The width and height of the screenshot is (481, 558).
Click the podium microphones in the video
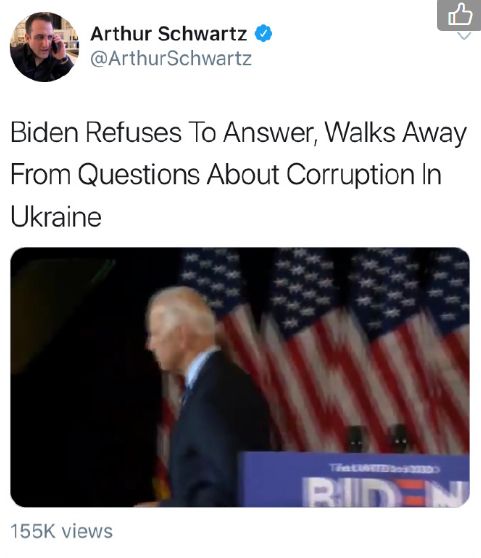pyautogui.click(x=377, y=439)
